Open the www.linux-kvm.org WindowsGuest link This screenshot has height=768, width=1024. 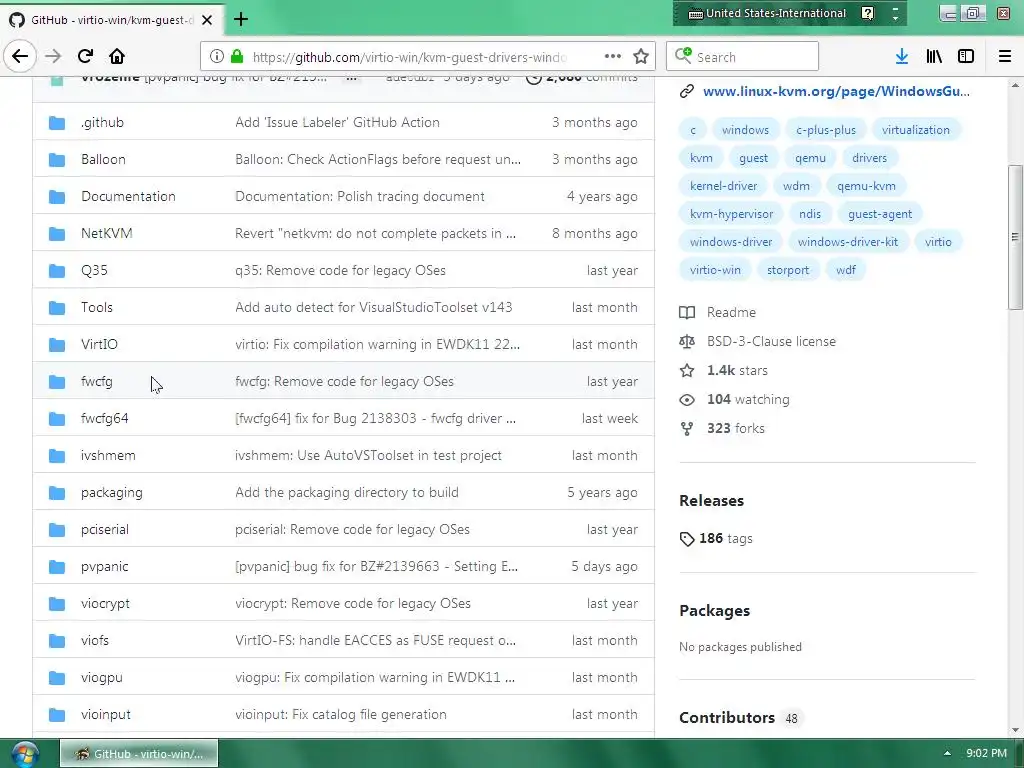click(836, 91)
